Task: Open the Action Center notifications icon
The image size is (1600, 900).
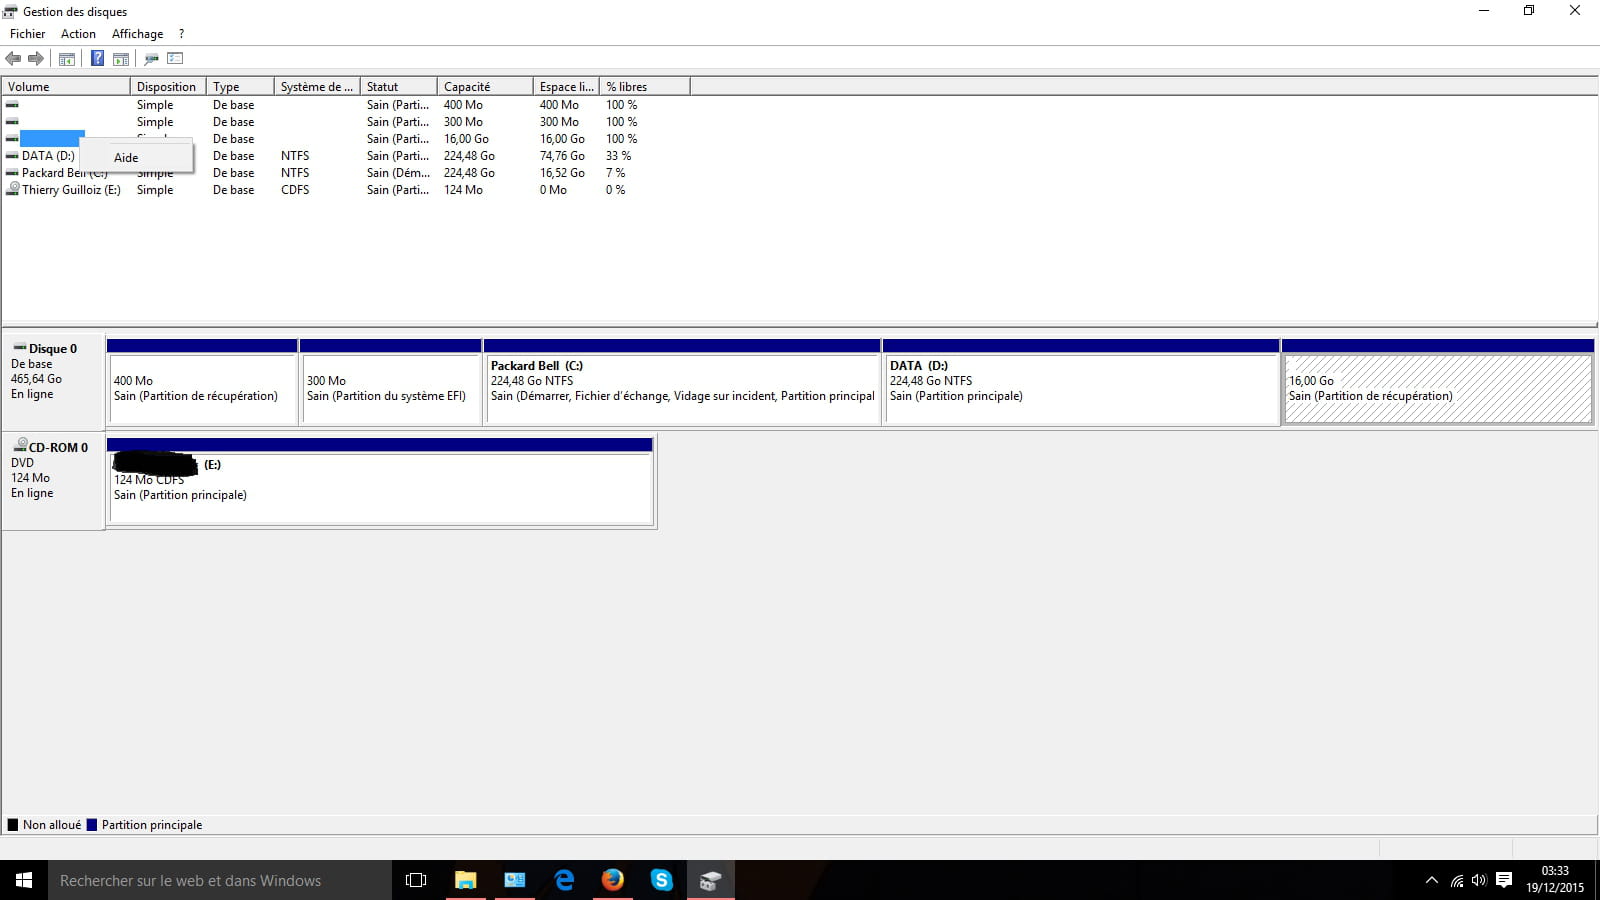Action: coord(1504,881)
